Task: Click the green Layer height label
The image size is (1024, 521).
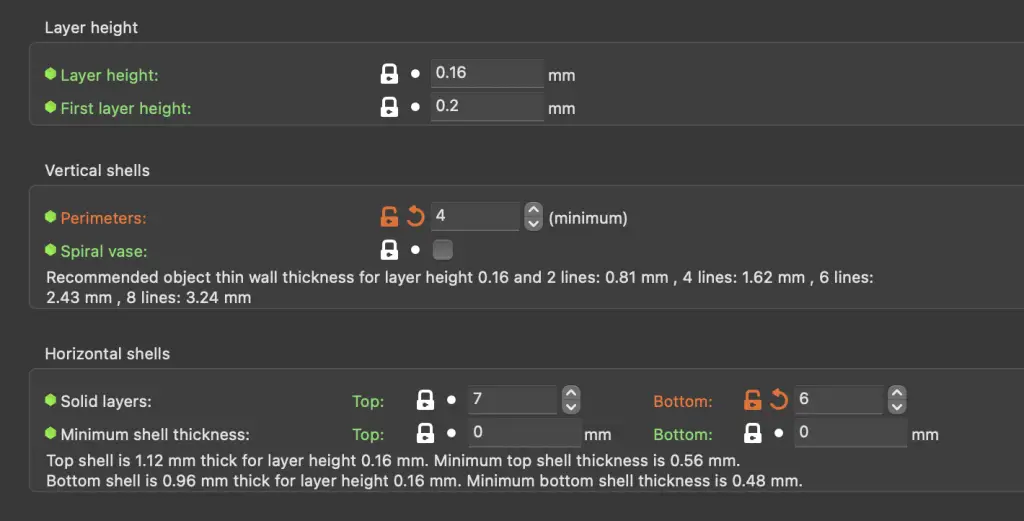Action: [110, 75]
